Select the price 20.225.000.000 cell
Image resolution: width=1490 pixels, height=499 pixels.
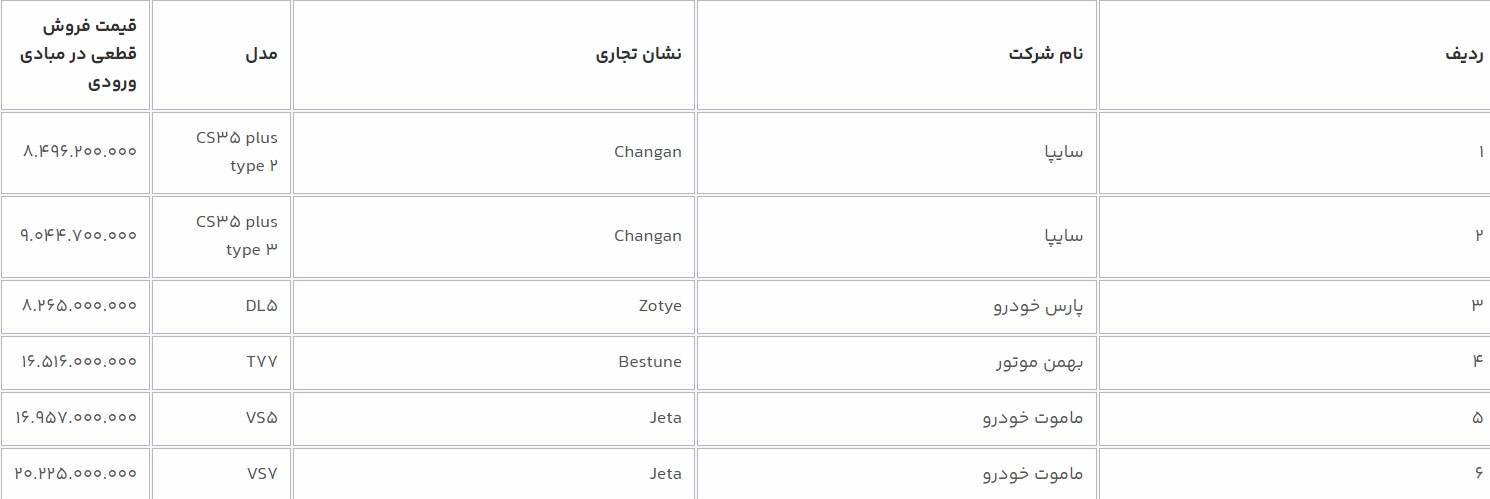[x=76, y=474]
